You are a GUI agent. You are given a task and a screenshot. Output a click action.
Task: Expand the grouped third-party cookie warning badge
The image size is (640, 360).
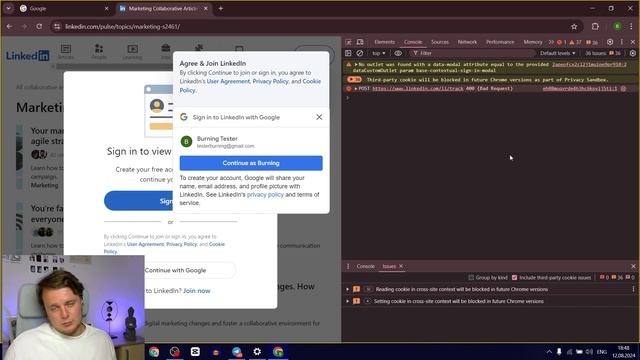point(354,80)
